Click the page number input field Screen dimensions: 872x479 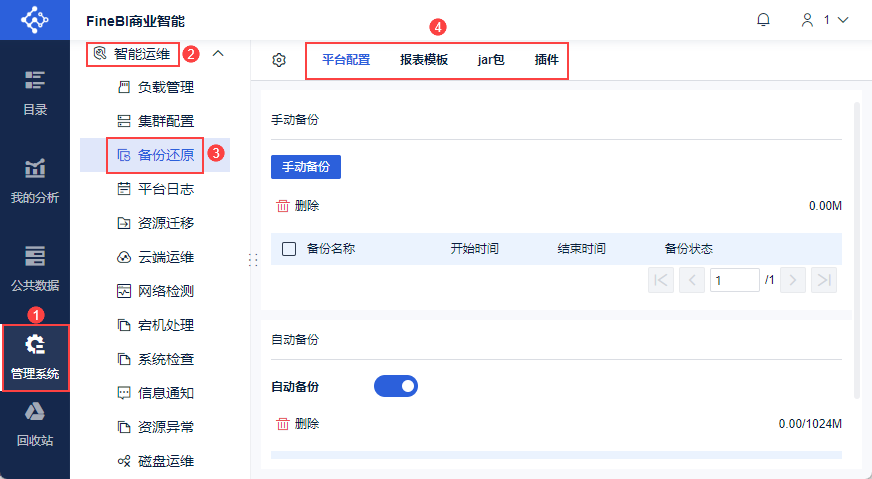pos(735,280)
